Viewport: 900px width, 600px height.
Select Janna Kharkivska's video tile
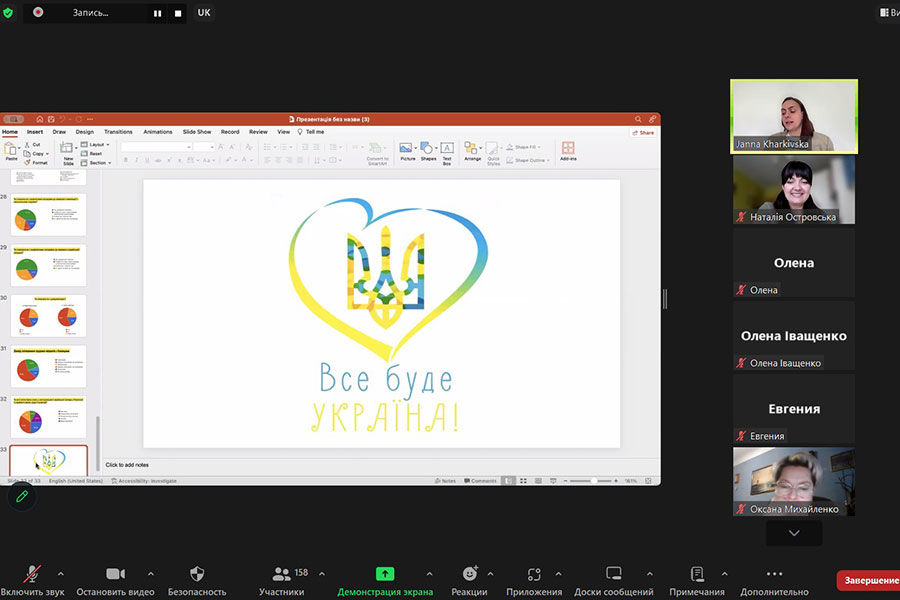(x=794, y=115)
